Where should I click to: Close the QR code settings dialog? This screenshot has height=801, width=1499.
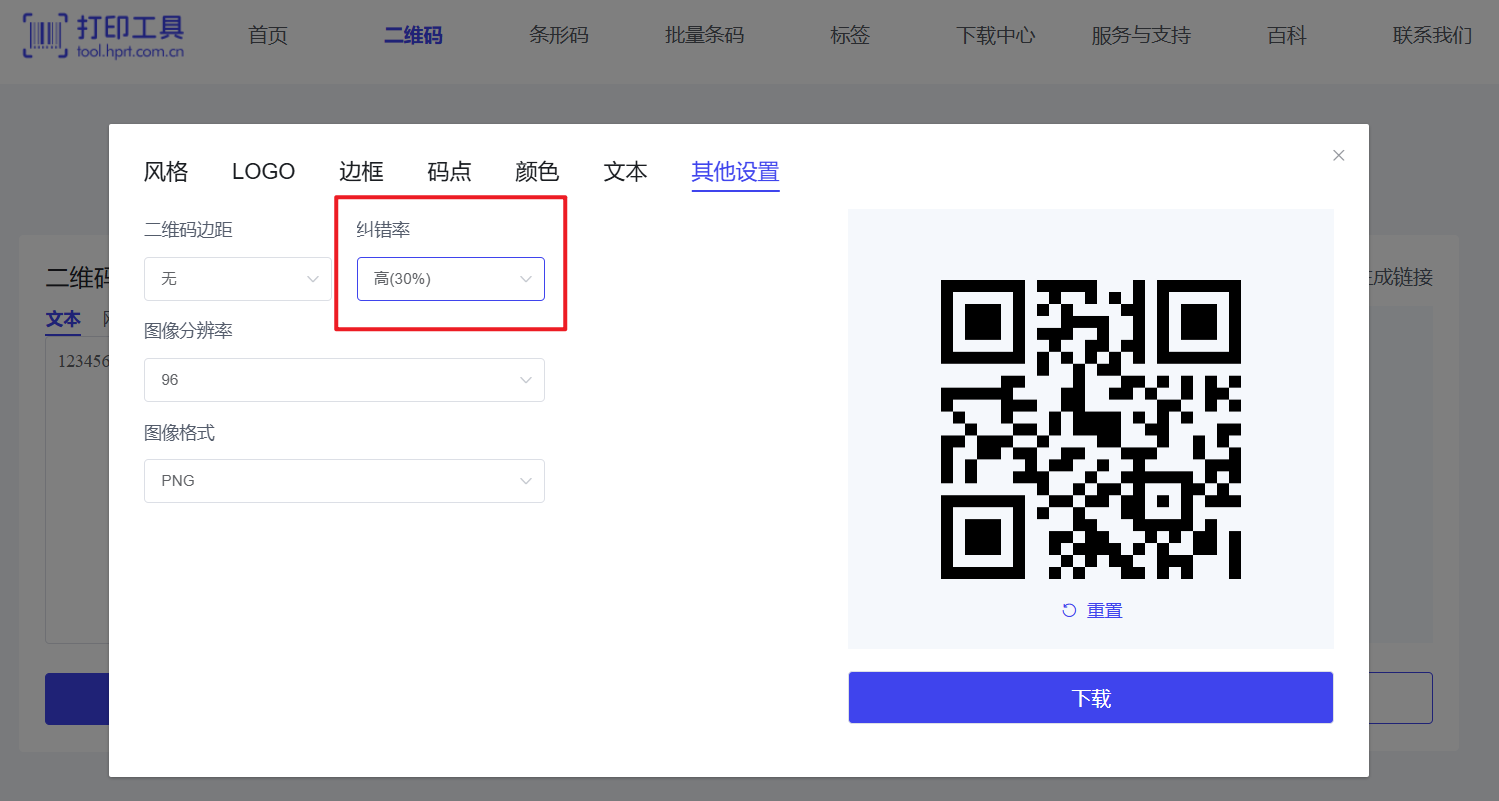(x=1339, y=155)
